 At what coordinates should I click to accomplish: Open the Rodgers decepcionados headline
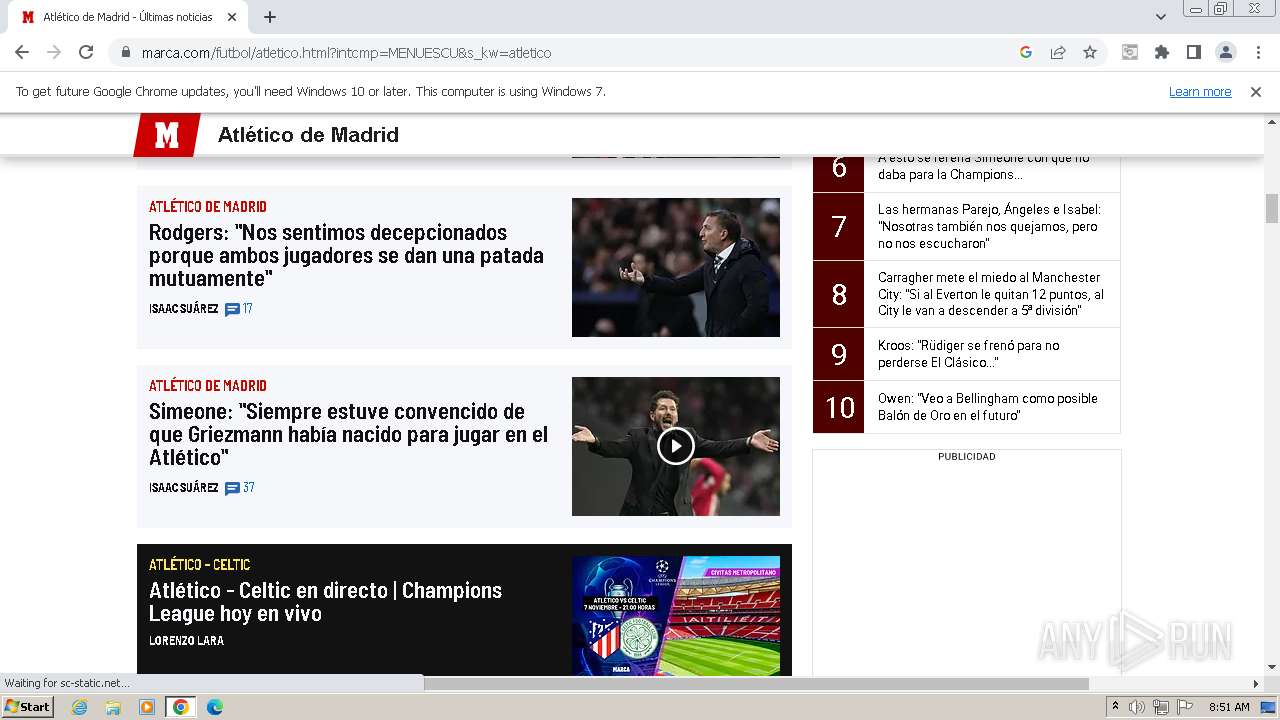(x=346, y=255)
